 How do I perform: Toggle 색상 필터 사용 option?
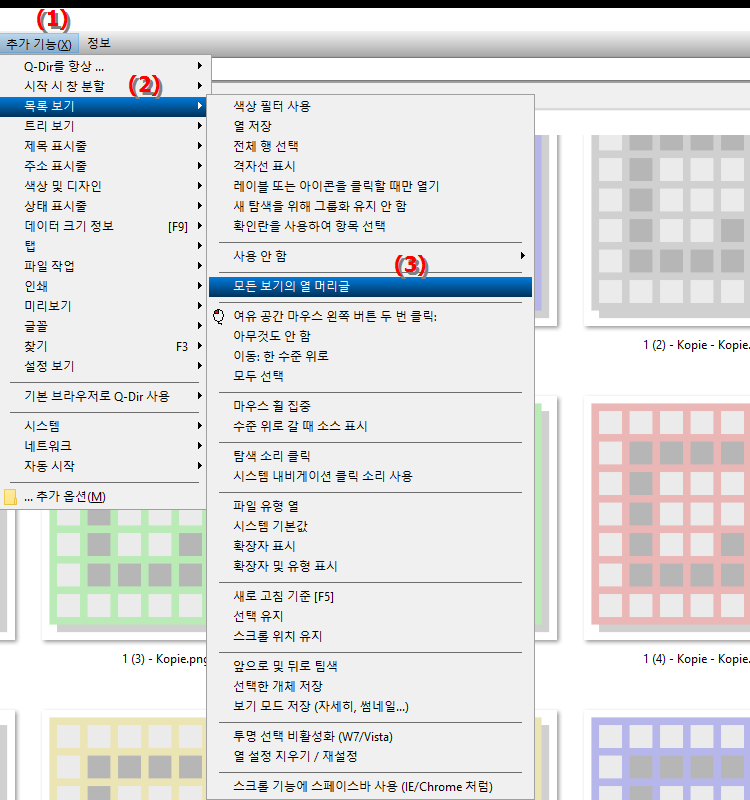click(x=370, y=106)
